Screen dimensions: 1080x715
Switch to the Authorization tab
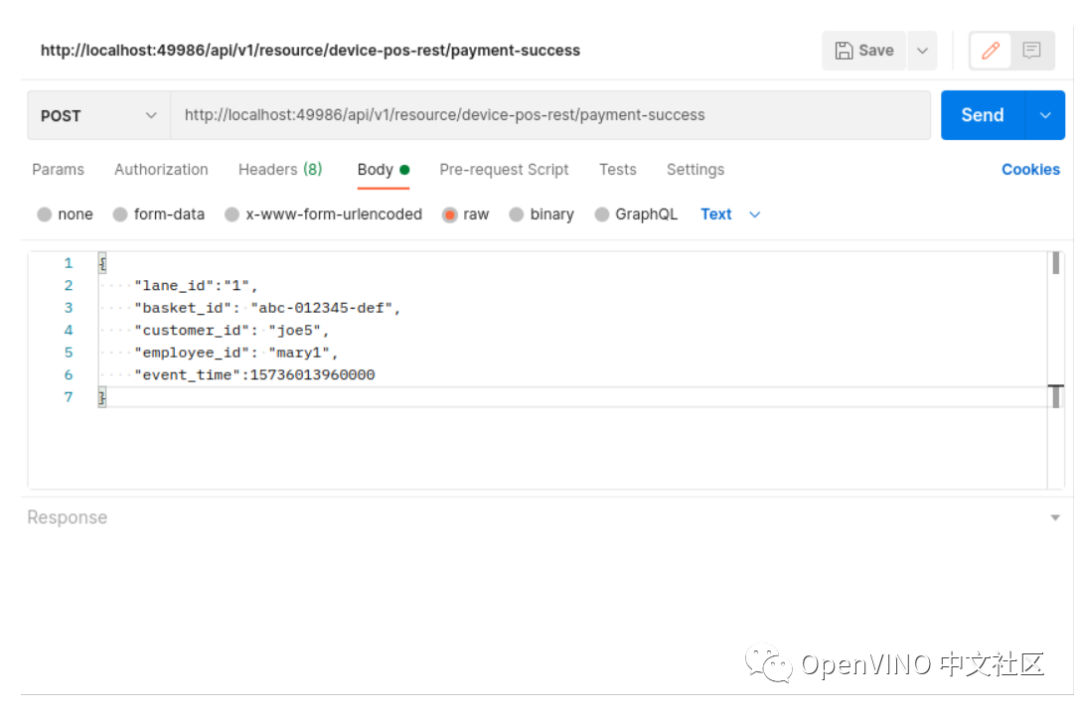click(161, 169)
